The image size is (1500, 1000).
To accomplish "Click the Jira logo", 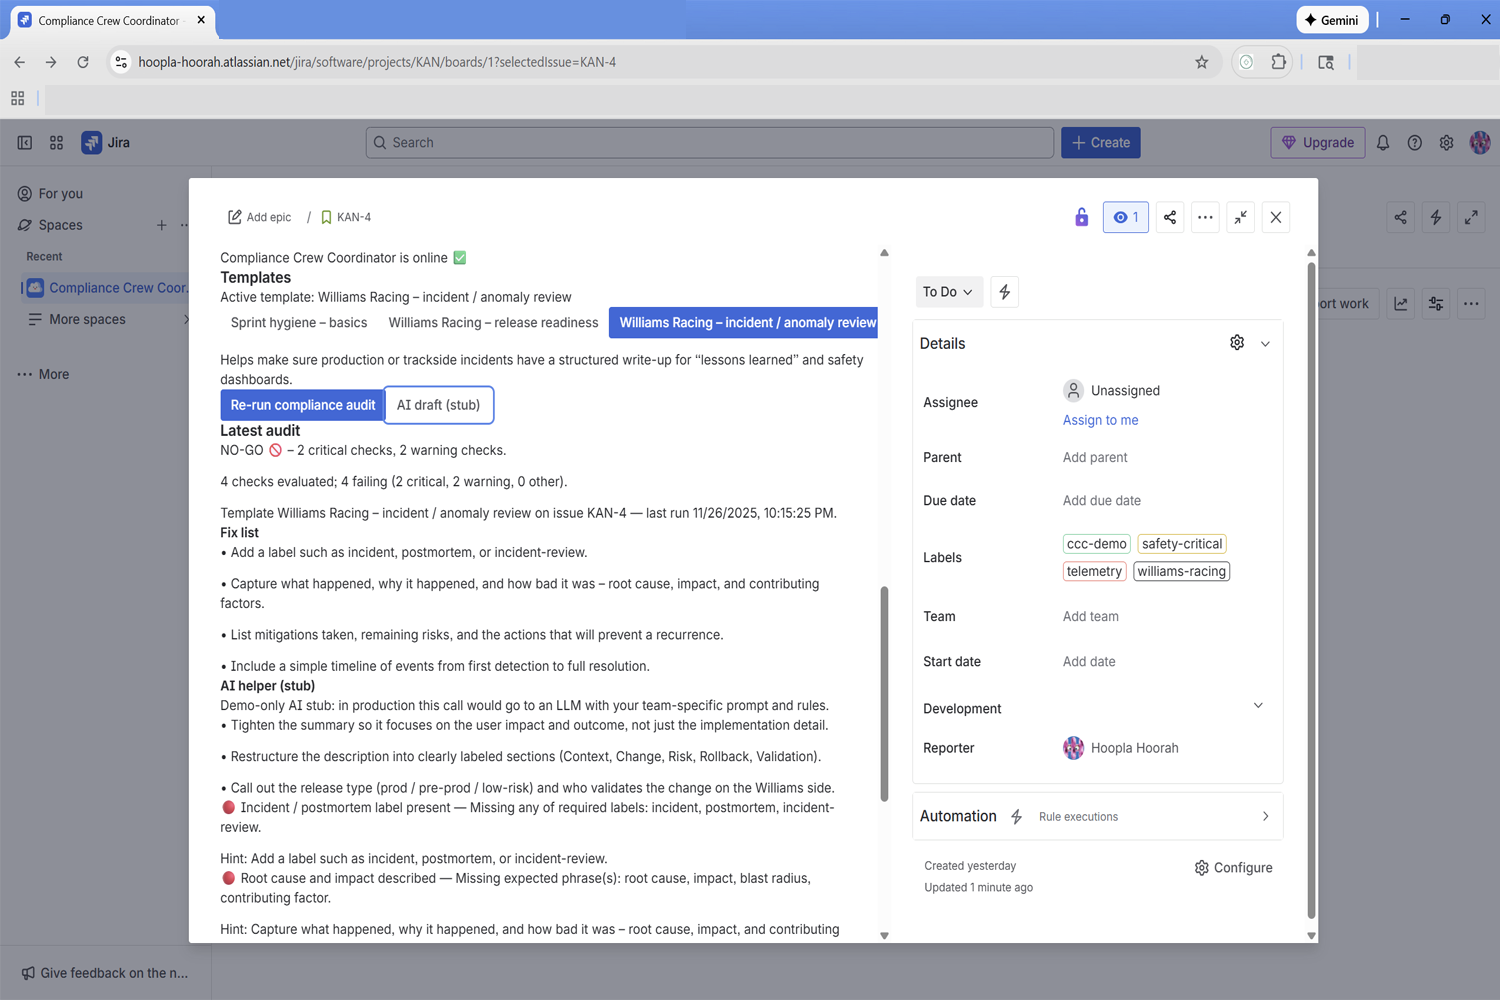I will click(106, 143).
